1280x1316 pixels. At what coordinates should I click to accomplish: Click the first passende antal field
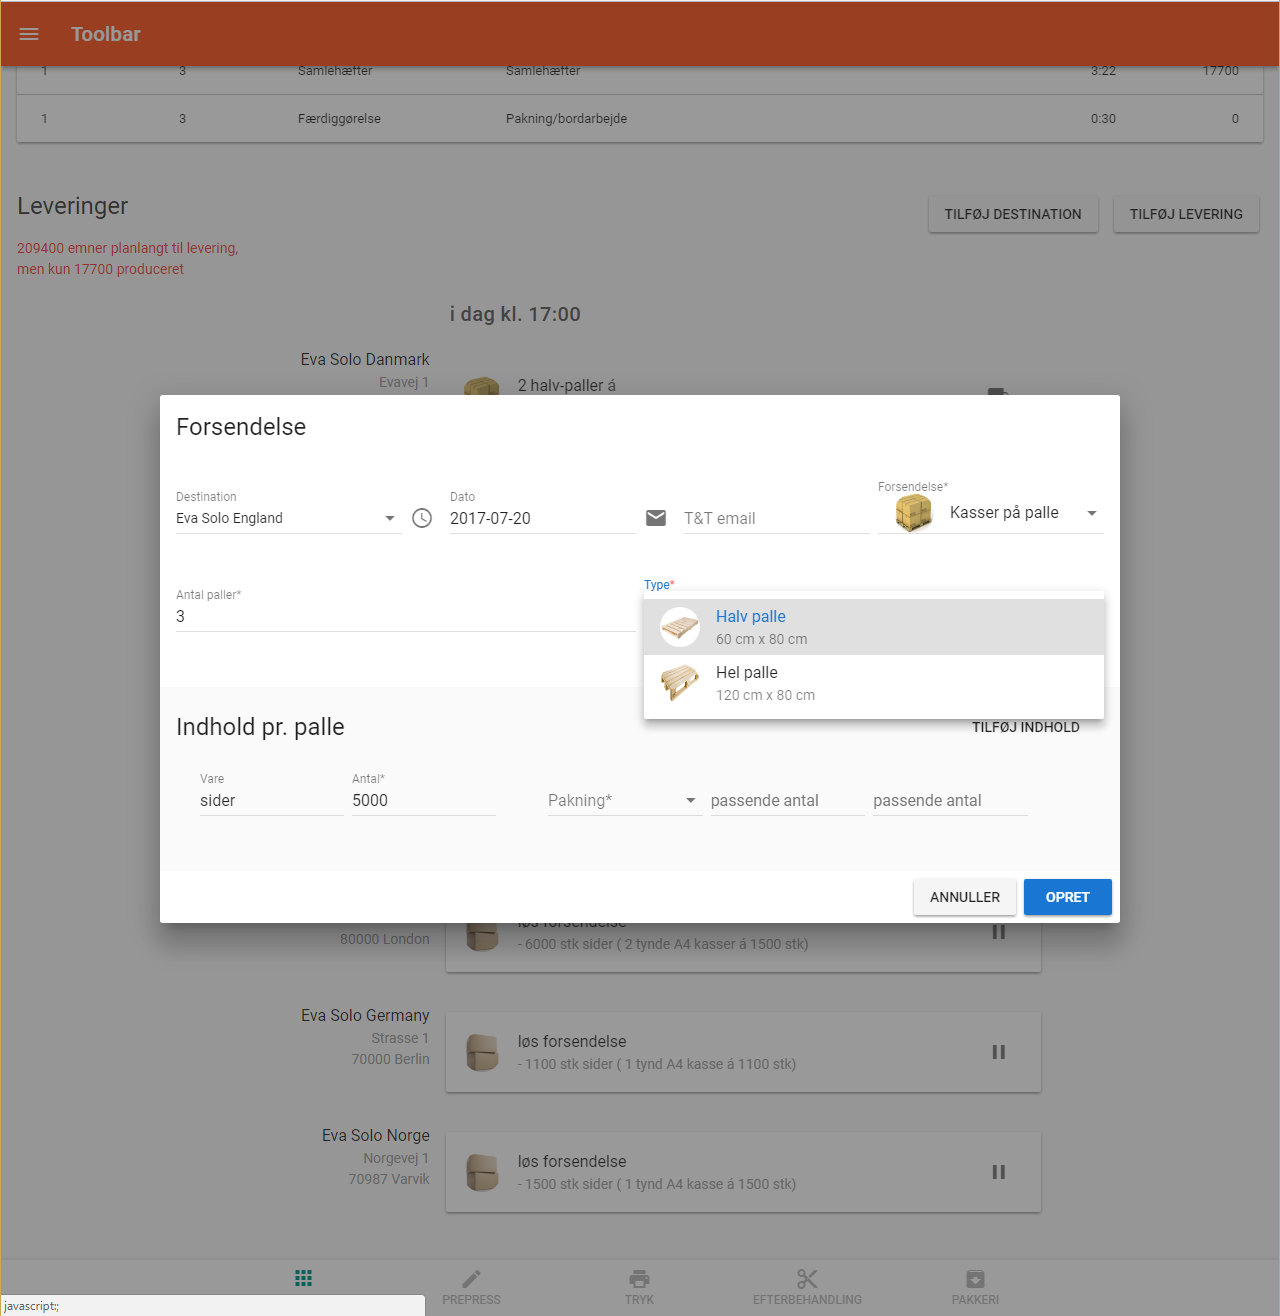coord(788,801)
